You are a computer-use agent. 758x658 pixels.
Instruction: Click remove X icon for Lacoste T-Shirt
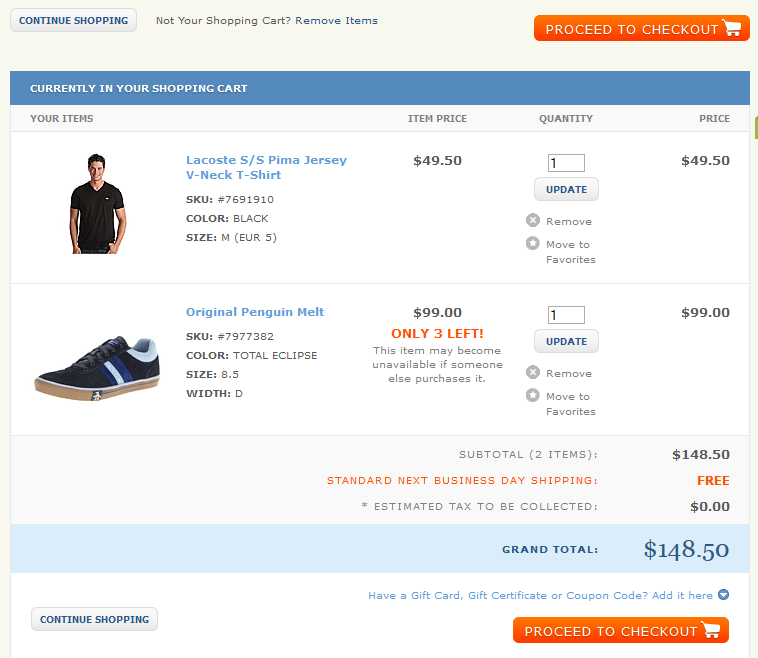(x=533, y=220)
